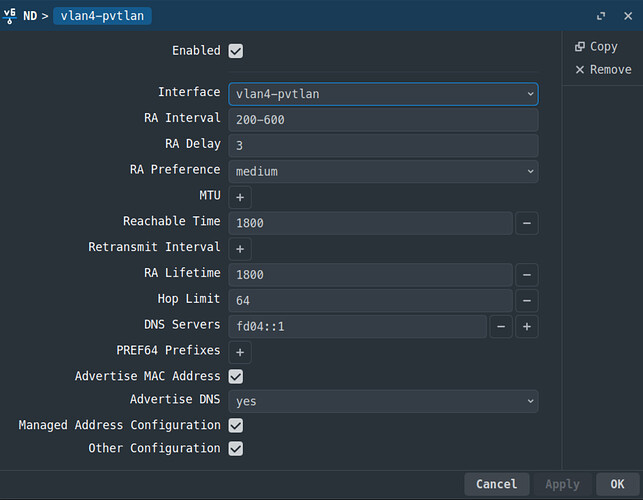Select the vlan4-pvtlan breadcrumb tab
The width and height of the screenshot is (643, 500).
[102, 16]
